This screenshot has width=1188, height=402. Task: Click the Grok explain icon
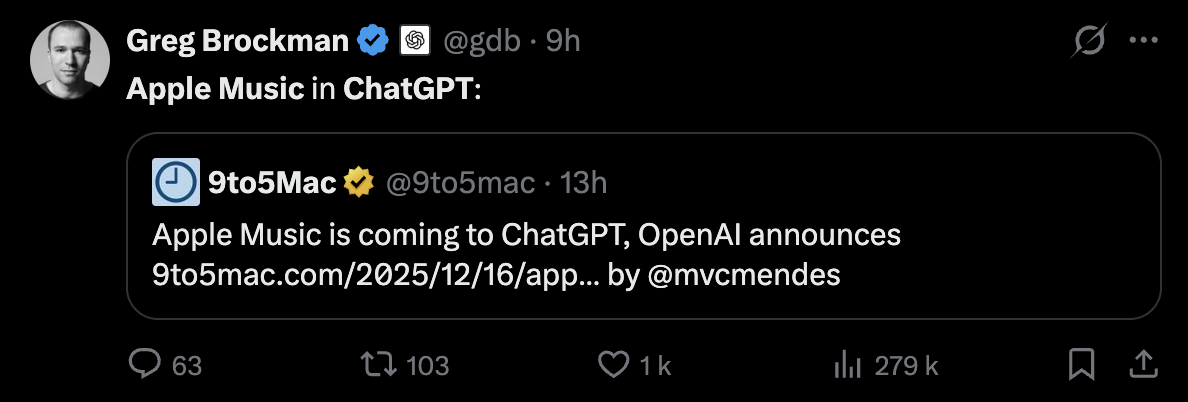[1087, 41]
